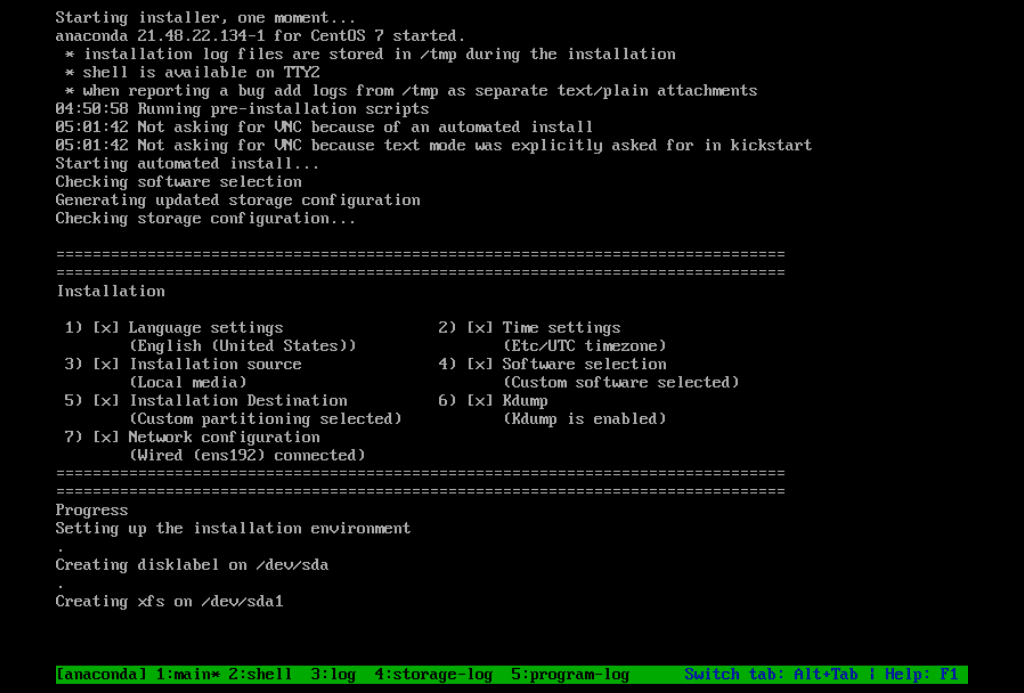1024x693 pixels.
Task: Click '(Local media)' value
Action: click(188, 383)
